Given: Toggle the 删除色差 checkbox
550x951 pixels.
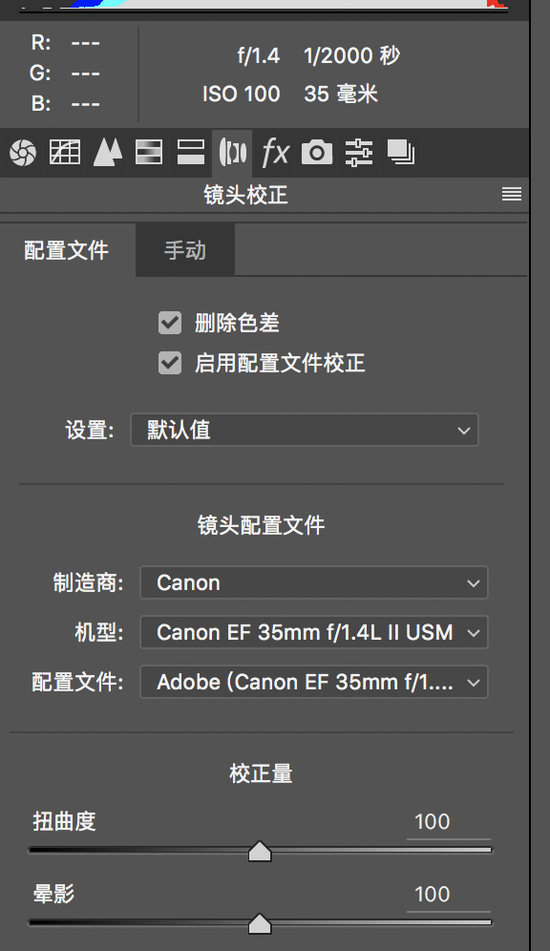Looking at the screenshot, I should pyautogui.click(x=170, y=323).
